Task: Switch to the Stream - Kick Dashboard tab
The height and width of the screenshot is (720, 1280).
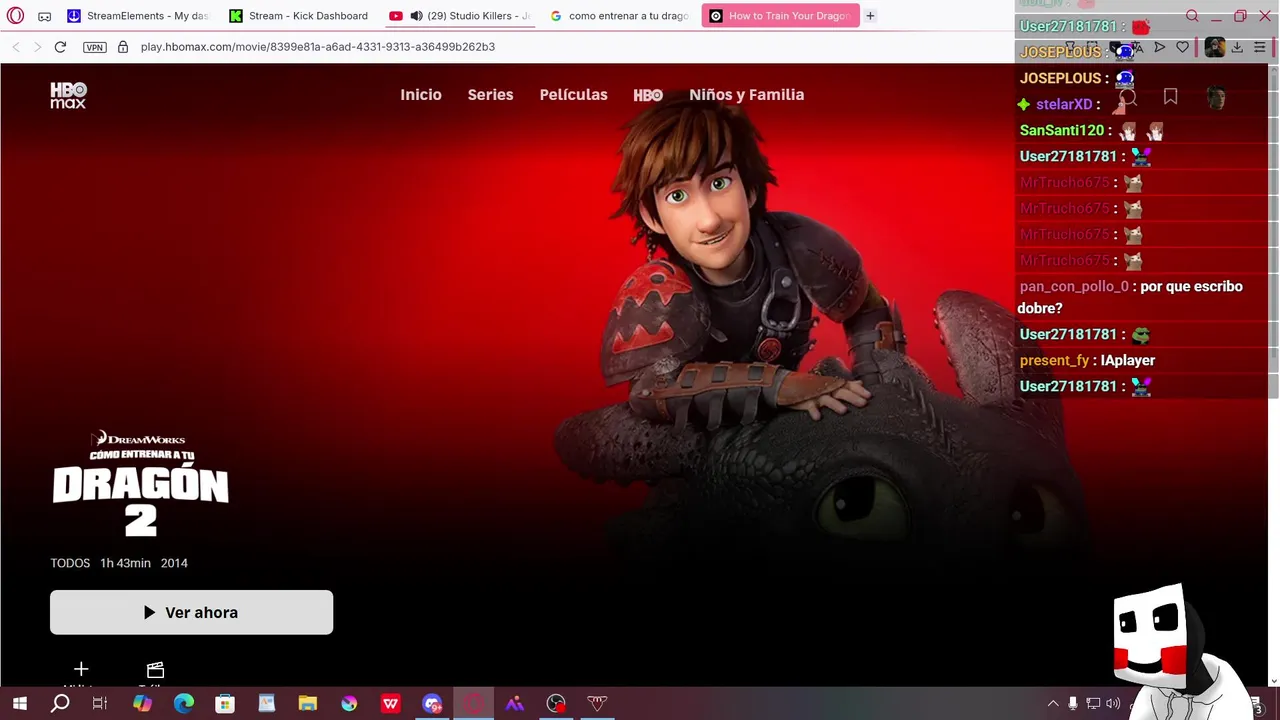Action: tap(299, 16)
